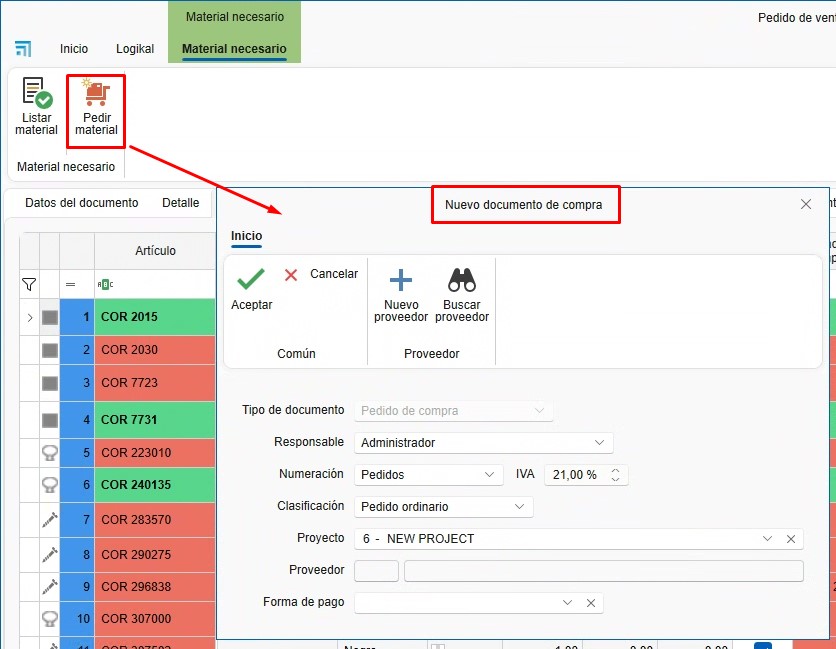Click the accessory icon of row COR 223010
The image size is (836, 649).
(x=50, y=453)
